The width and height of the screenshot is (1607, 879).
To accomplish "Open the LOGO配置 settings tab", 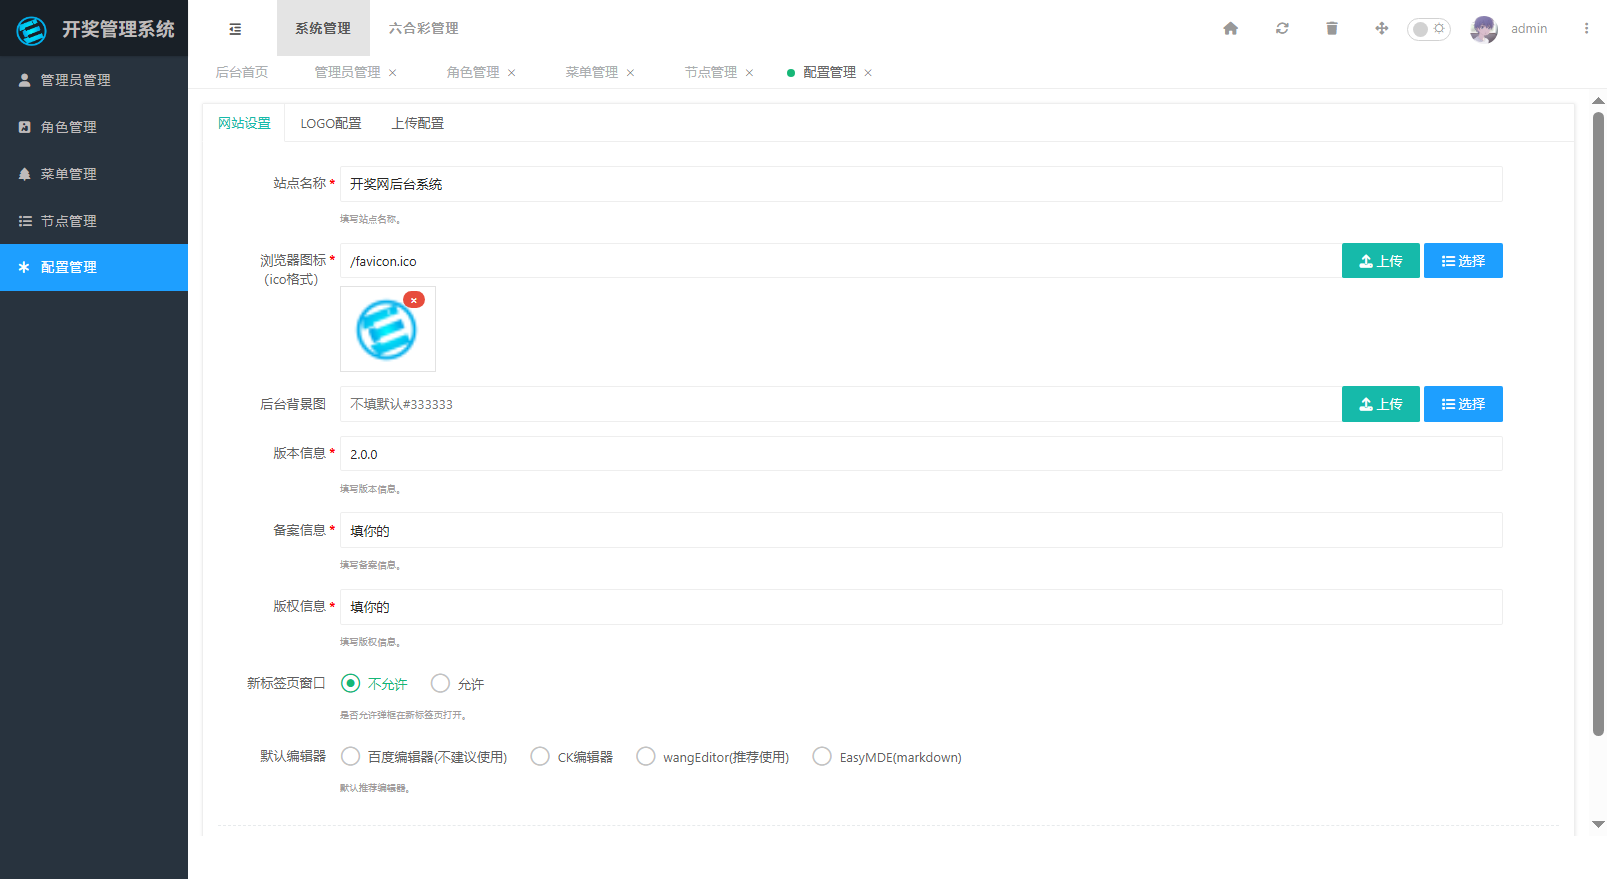I will point(331,123).
